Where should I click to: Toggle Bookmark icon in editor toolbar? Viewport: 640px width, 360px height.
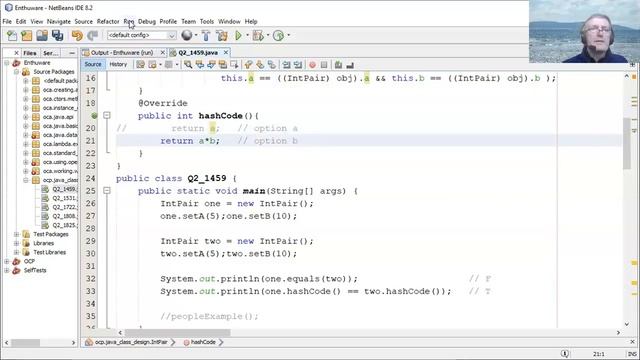click(x=271, y=64)
